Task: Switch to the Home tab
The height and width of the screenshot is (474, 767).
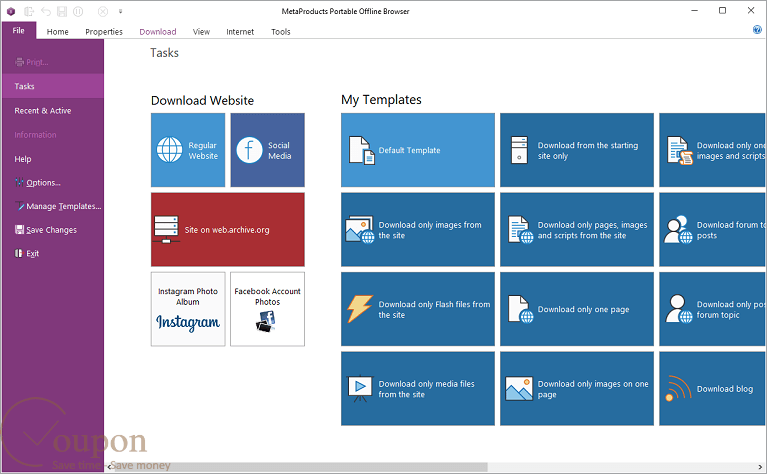Action: [x=57, y=32]
